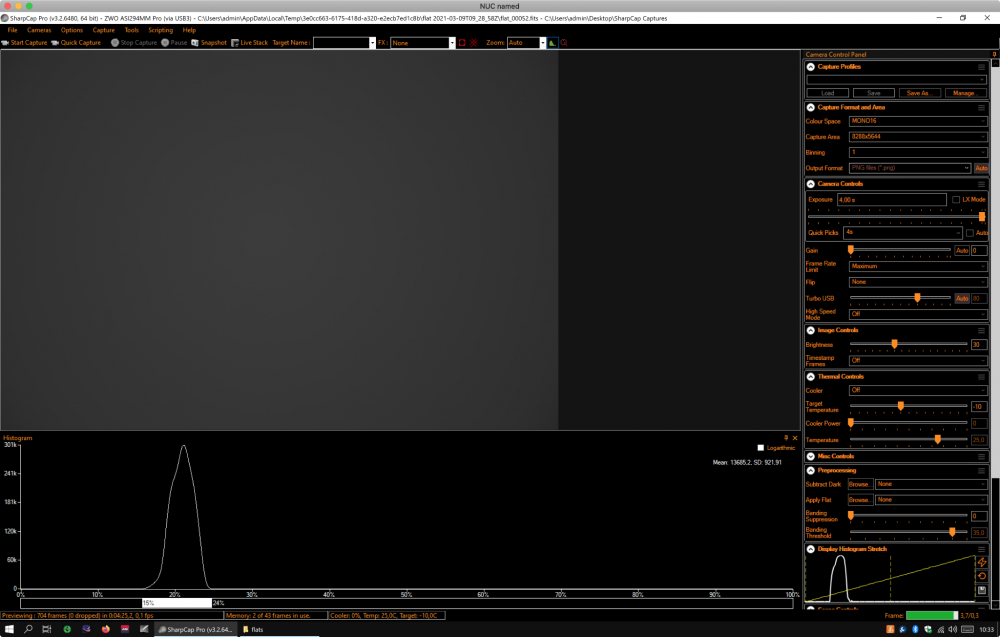1000x637 pixels.
Task: Take a Snapshot from the toolbar
Action: click(x=209, y=43)
